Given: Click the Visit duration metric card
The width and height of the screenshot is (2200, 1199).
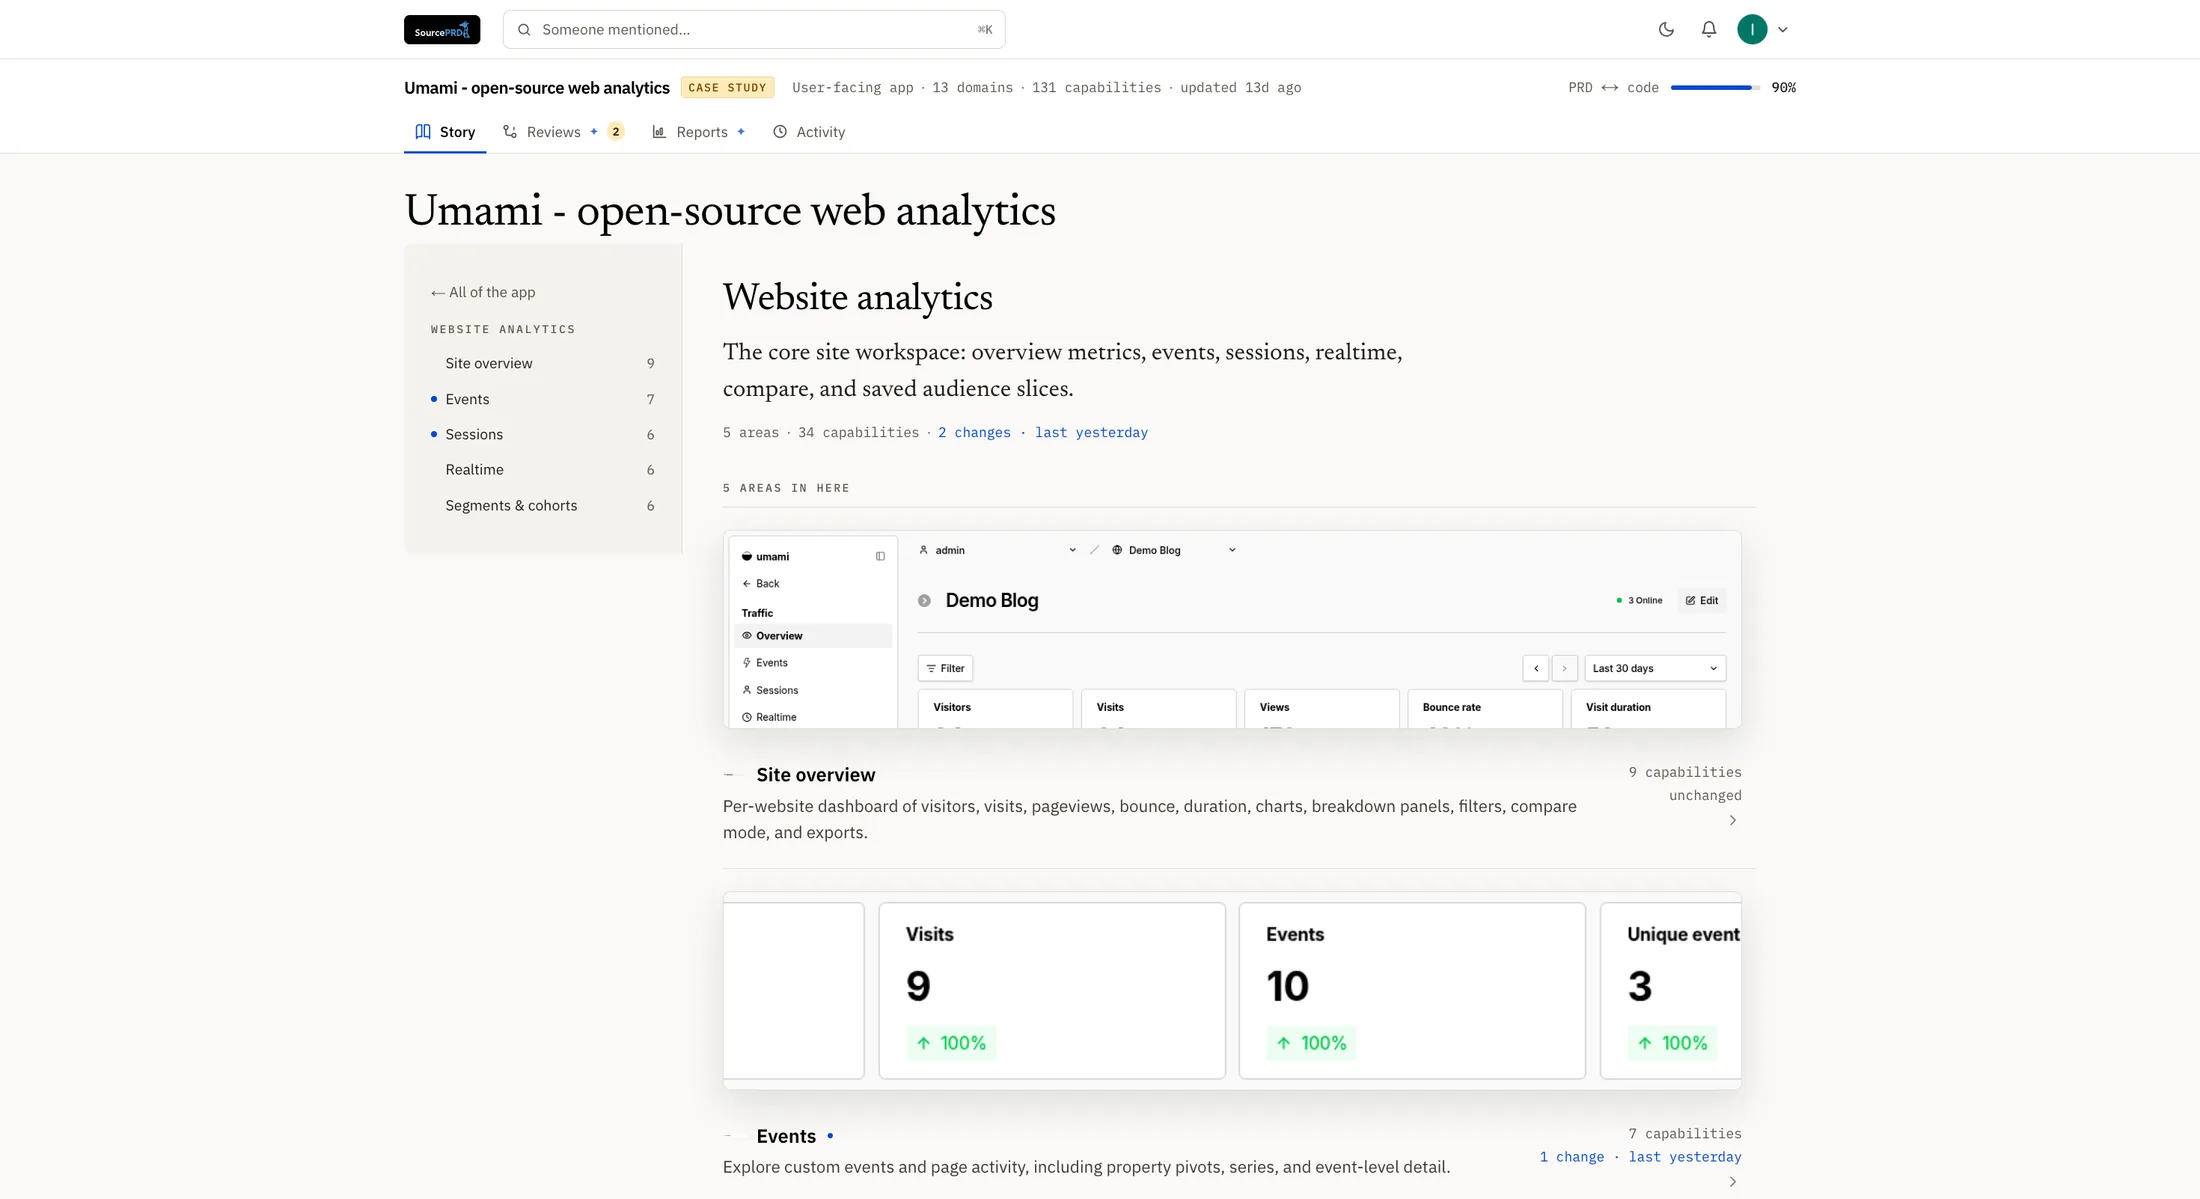Looking at the screenshot, I should pos(1648,709).
